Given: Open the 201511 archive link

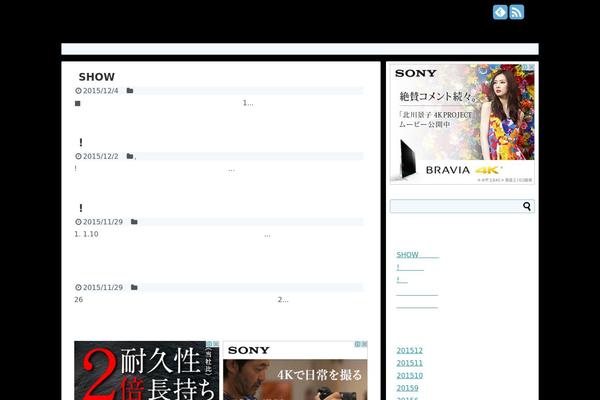Looking at the screenshot, I should [x=409, y=363].
